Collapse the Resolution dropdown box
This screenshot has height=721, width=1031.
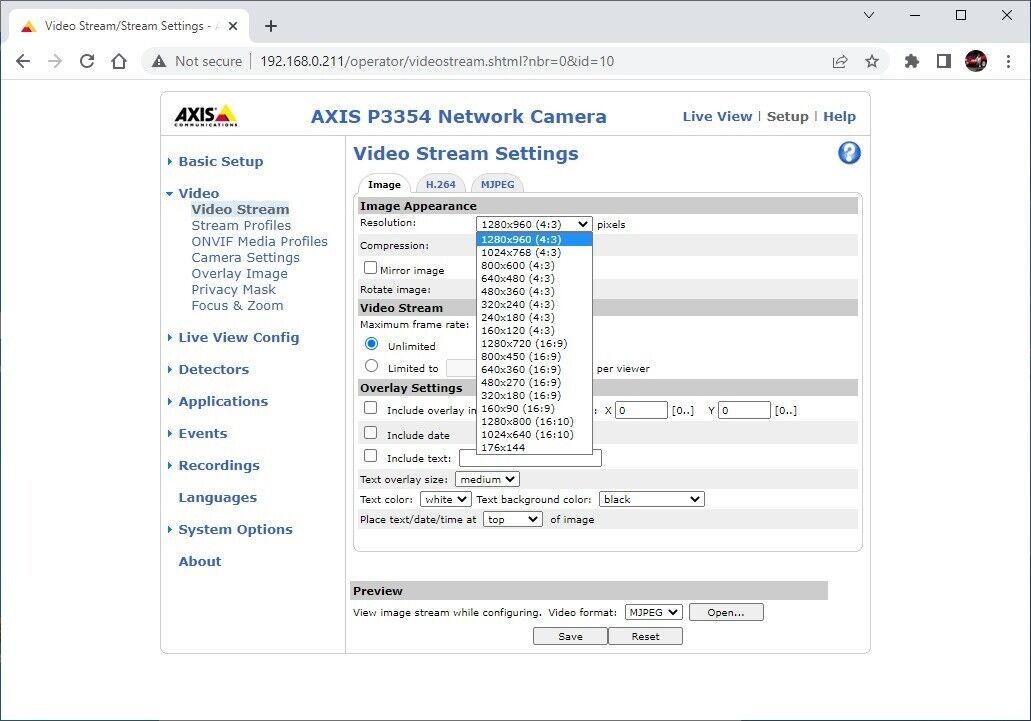(534, 224)
